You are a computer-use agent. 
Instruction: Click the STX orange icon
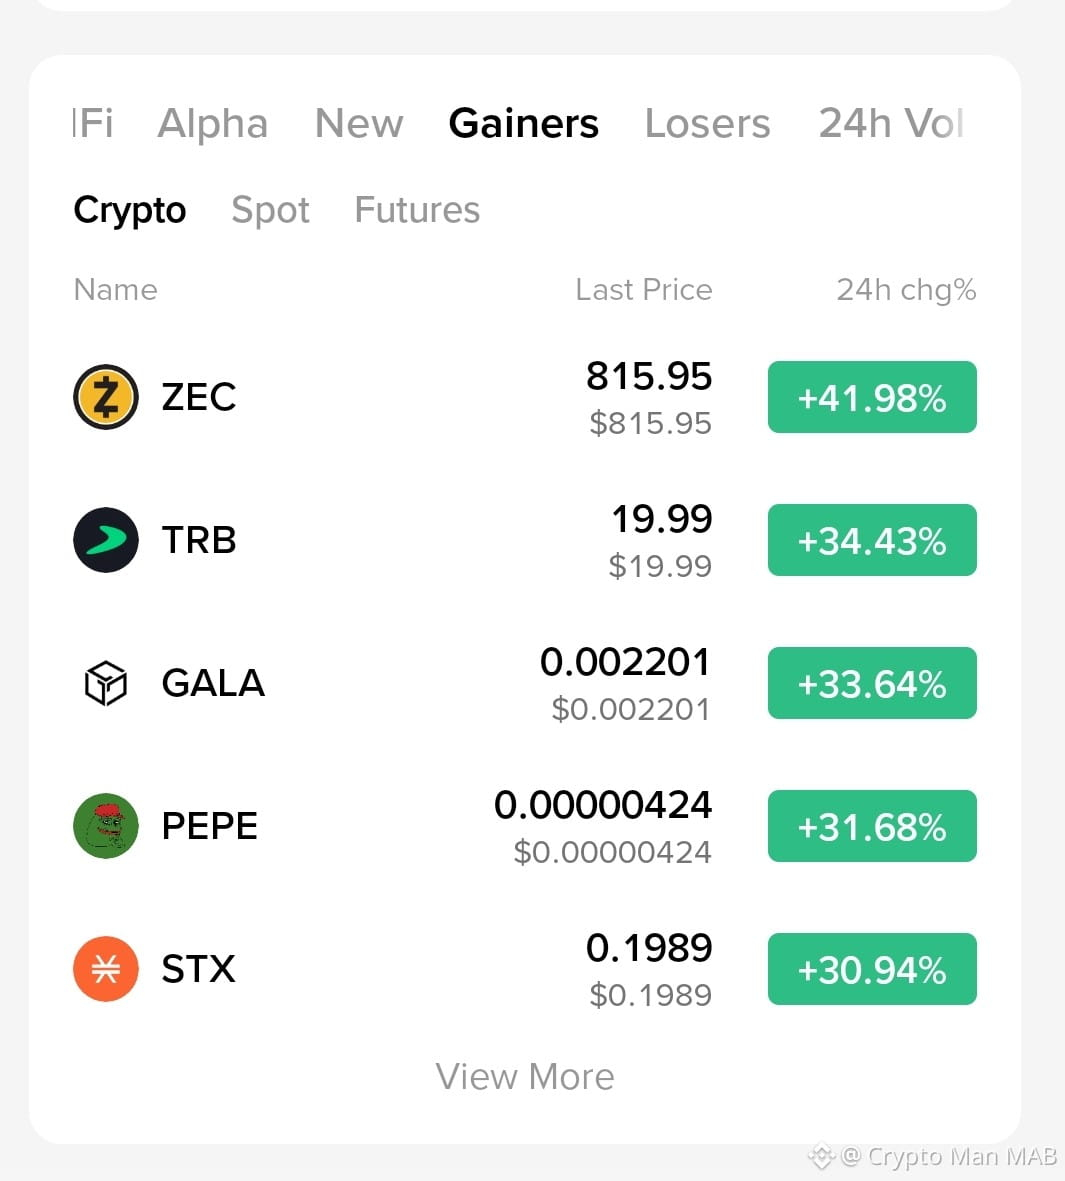pos(105,969)
